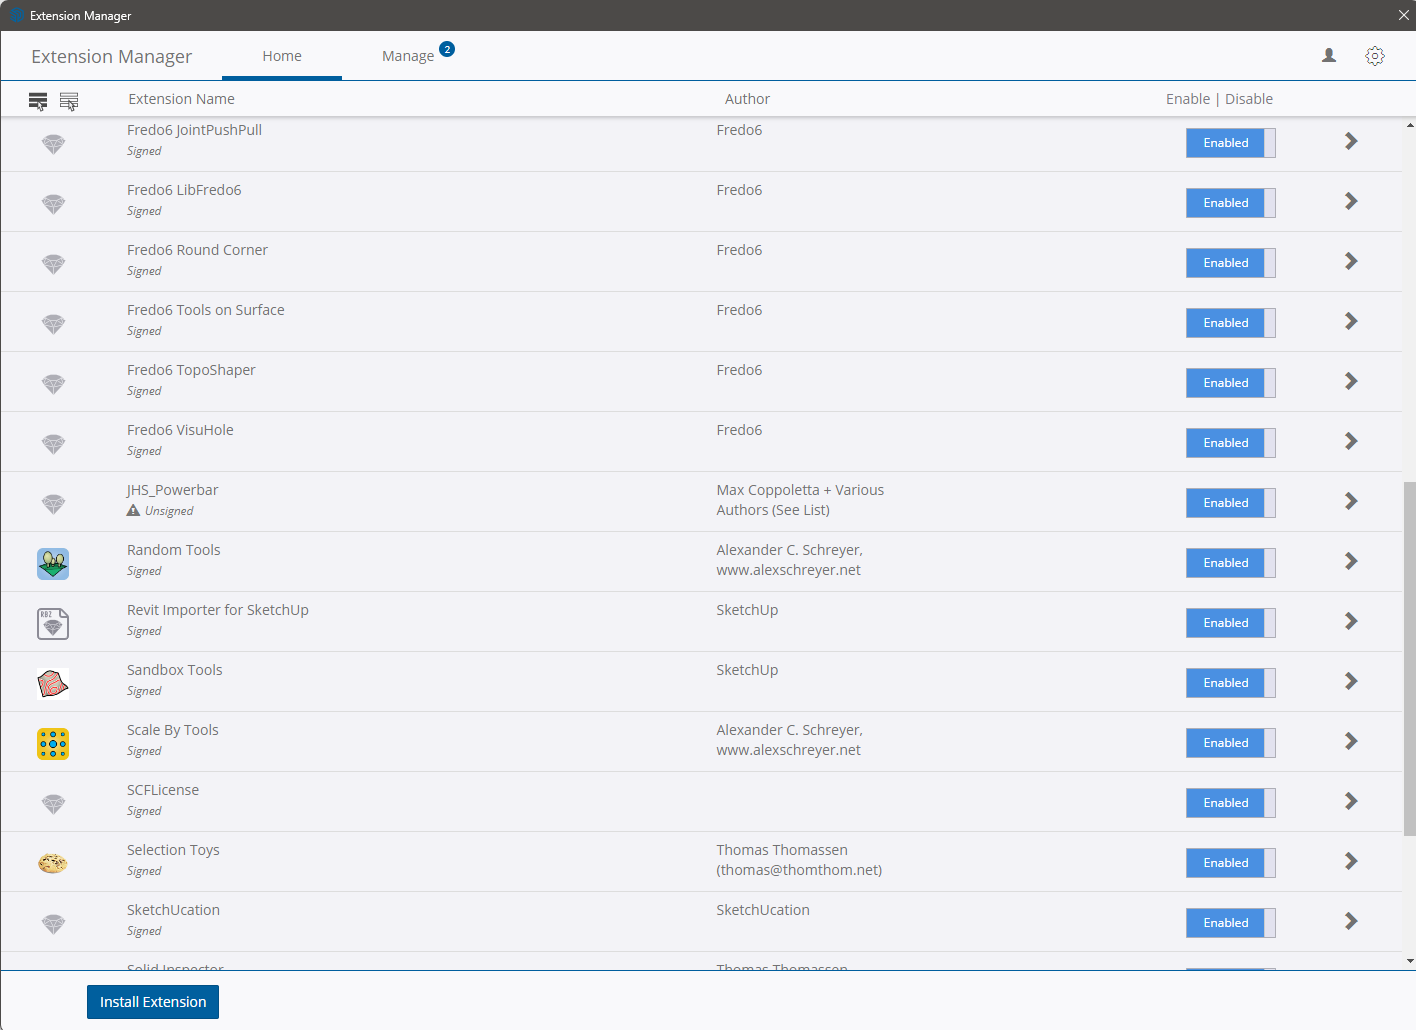Screen dimensions: 1416x1030
Task: Click the vertical scrollbar thumb
Action: [x=1409, y=658]
